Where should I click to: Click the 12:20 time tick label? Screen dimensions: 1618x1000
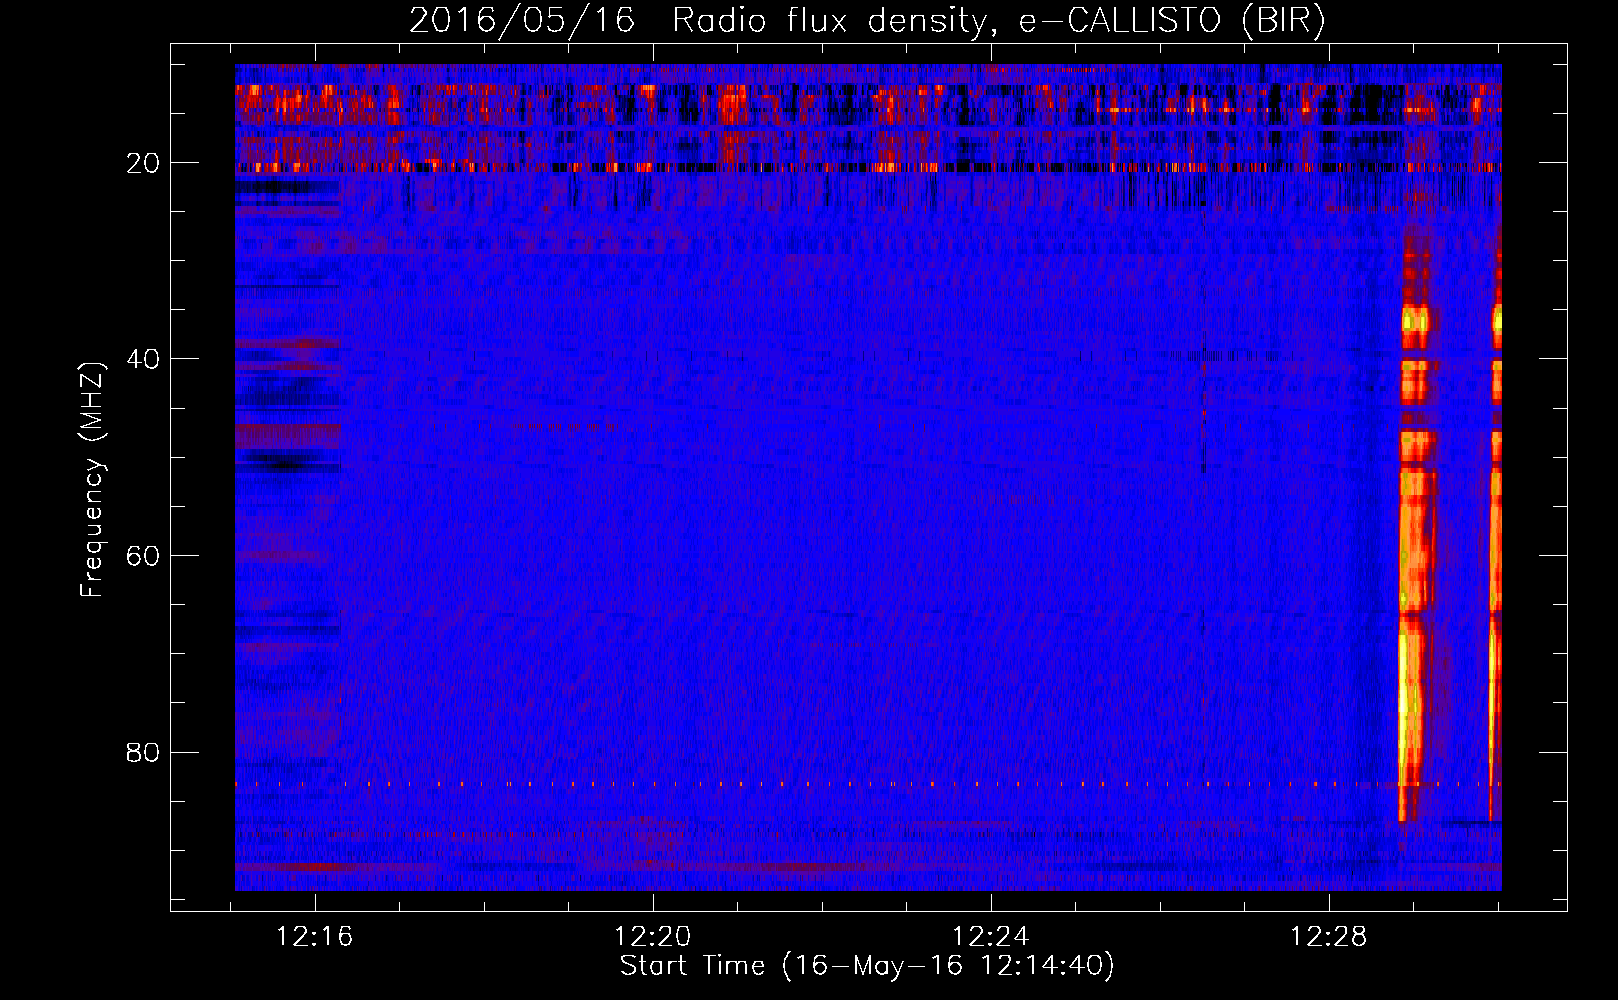point(653,937)
